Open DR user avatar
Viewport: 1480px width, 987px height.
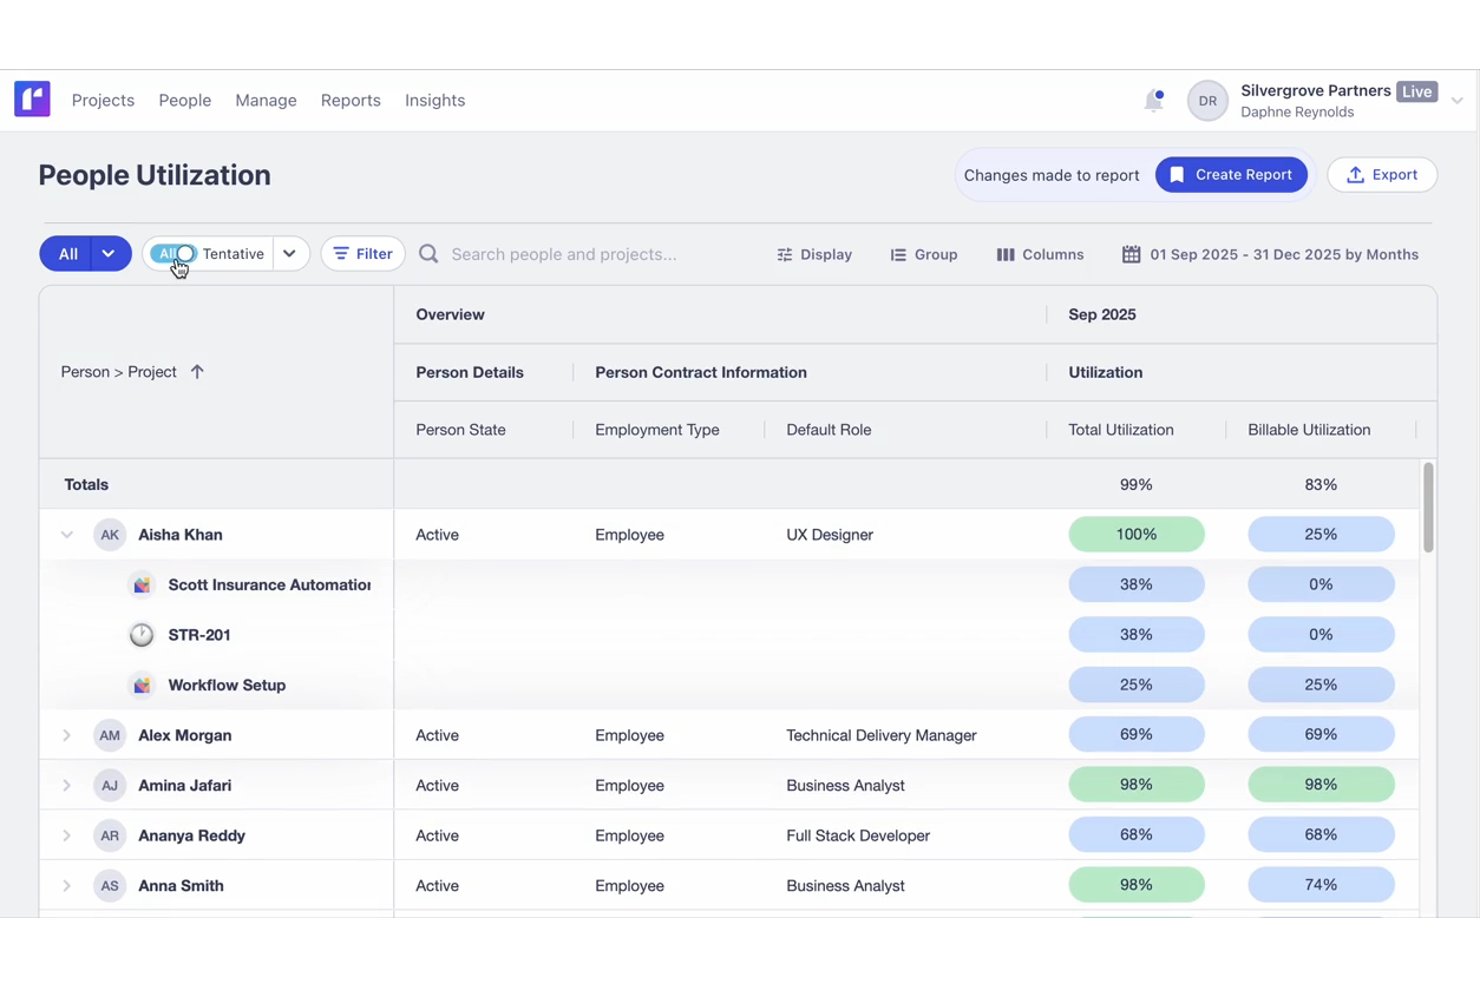(1207, 101)
